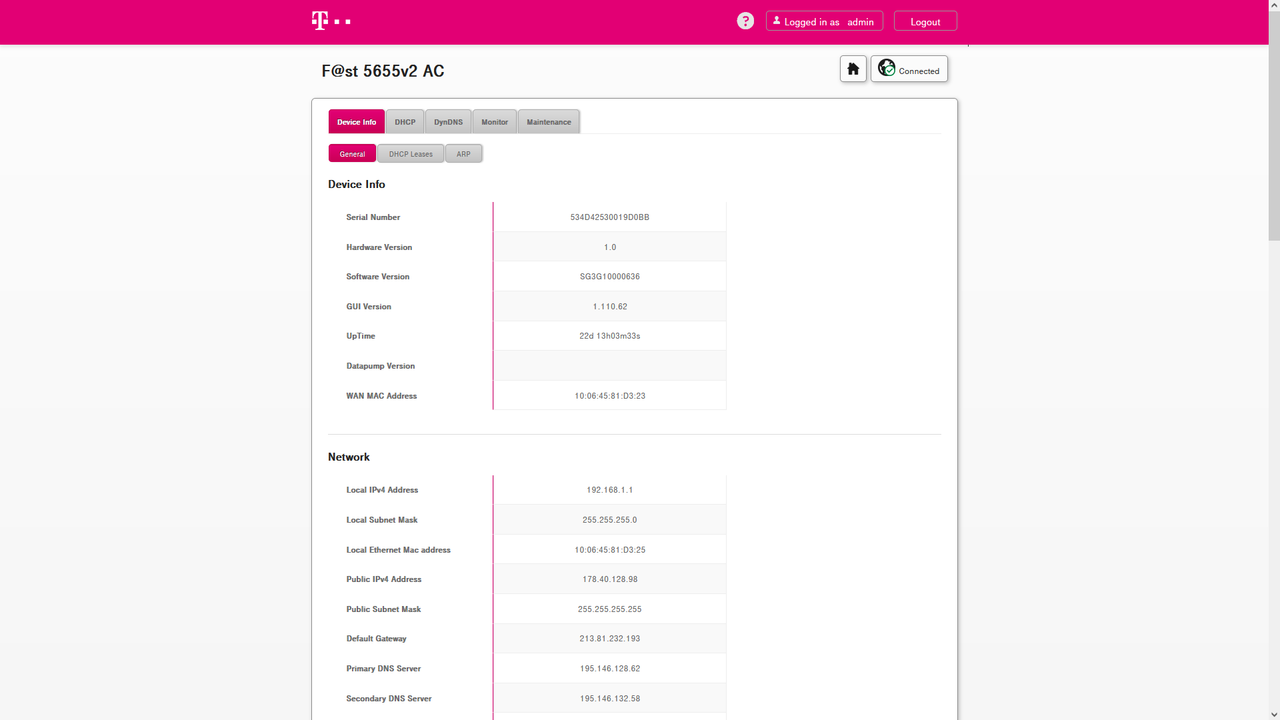
Task: Open the Maintenance tab
Action: 549,122
